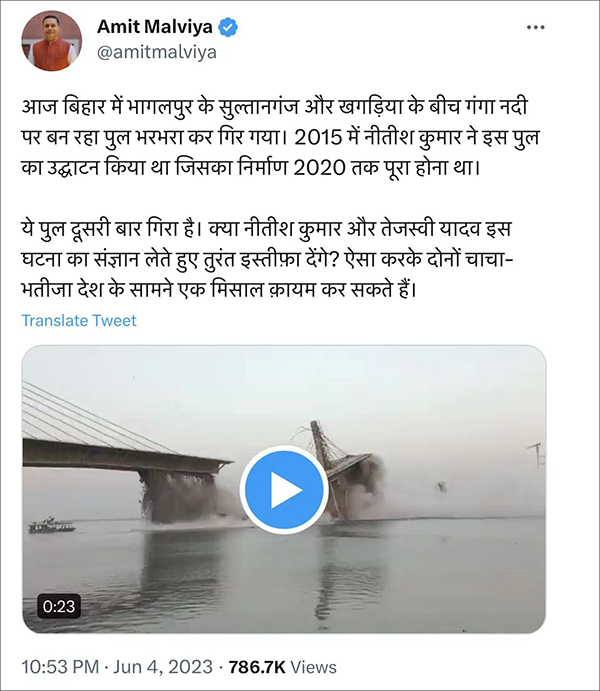Click the @amitmalviya handle
This screenshot has width=600, height=691.
pos(157,53)
